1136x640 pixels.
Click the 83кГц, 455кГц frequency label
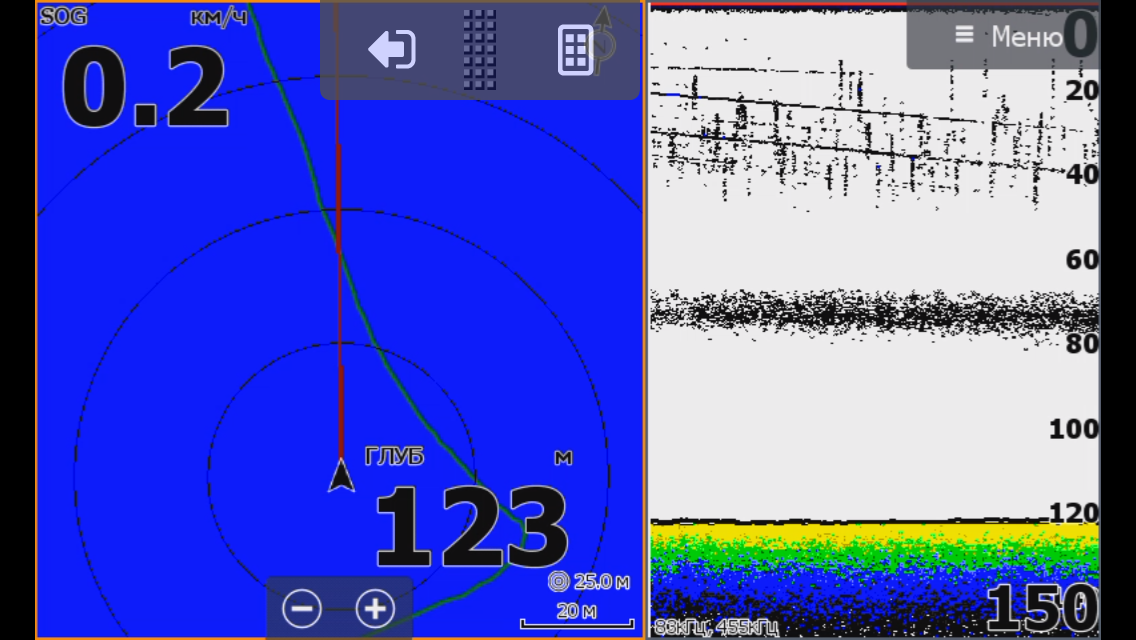click(716, 627)
